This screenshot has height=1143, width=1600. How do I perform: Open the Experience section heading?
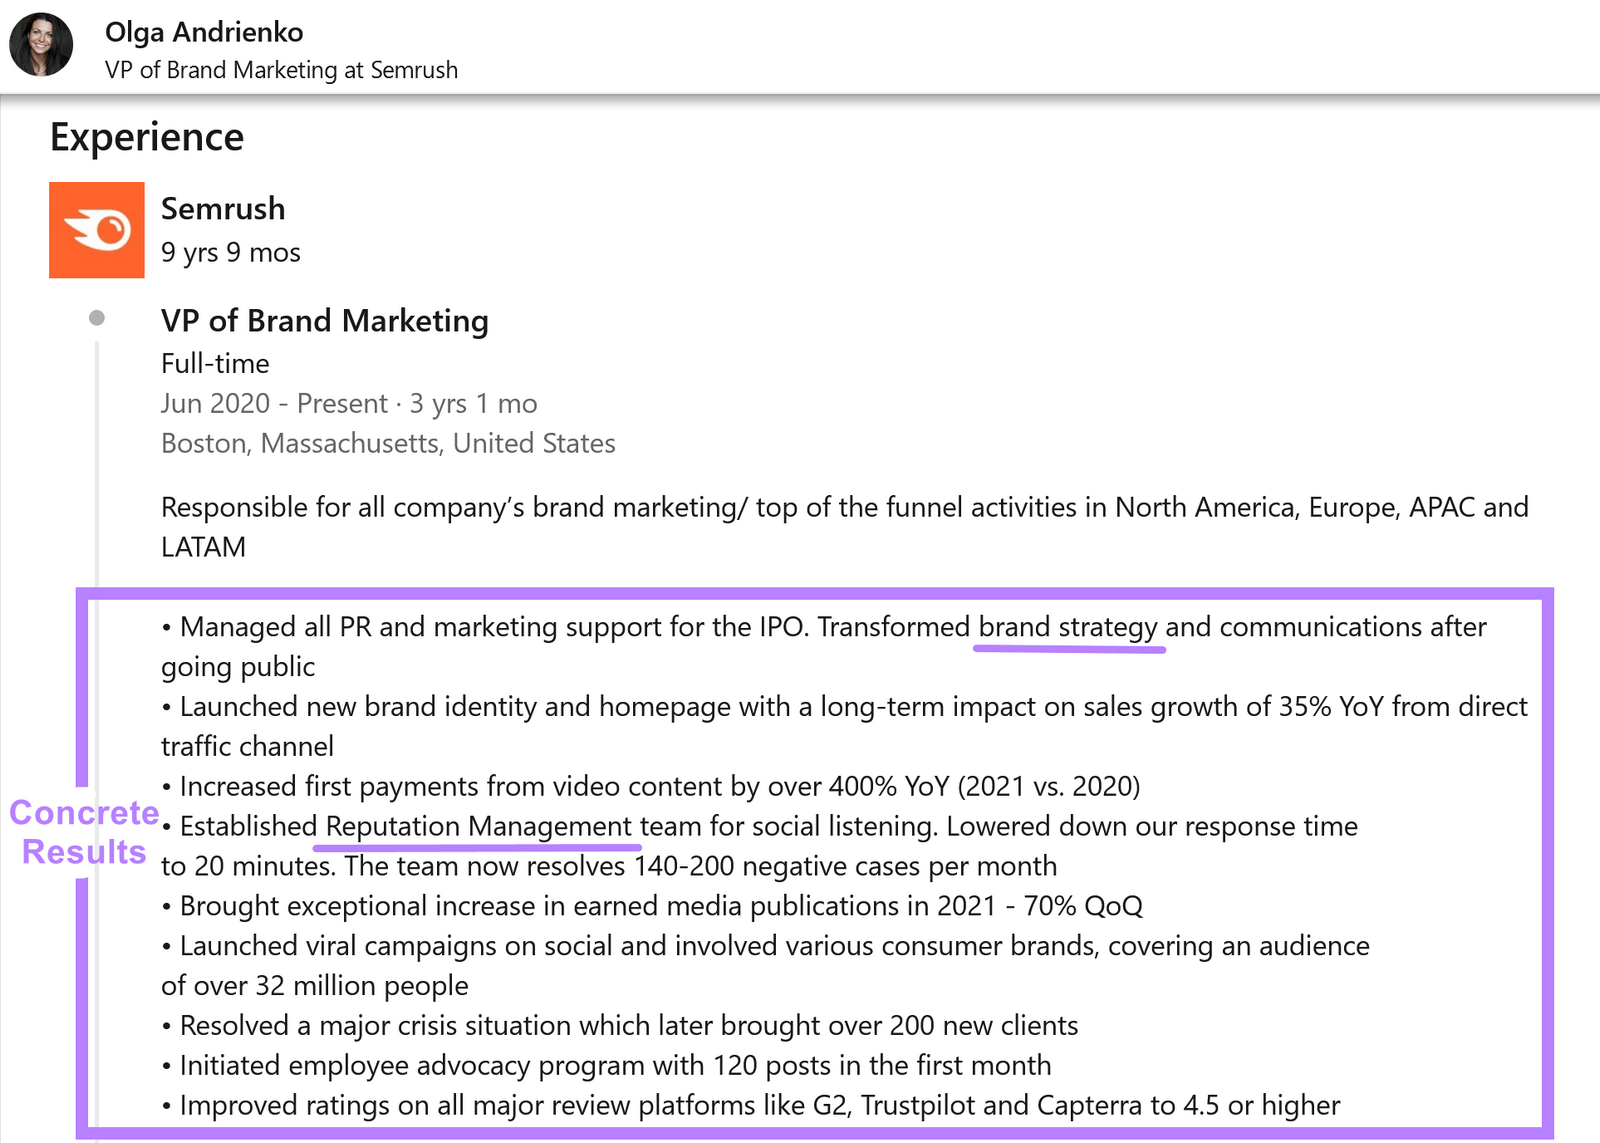tap(147, 137)
